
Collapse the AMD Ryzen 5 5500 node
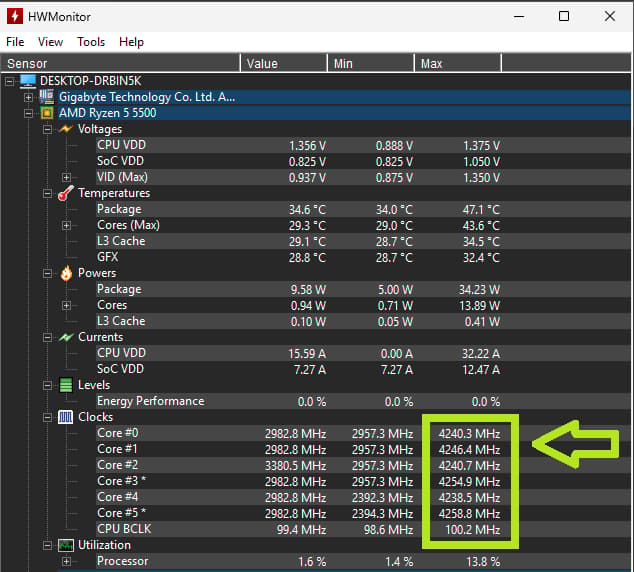[x=28, y=114]
